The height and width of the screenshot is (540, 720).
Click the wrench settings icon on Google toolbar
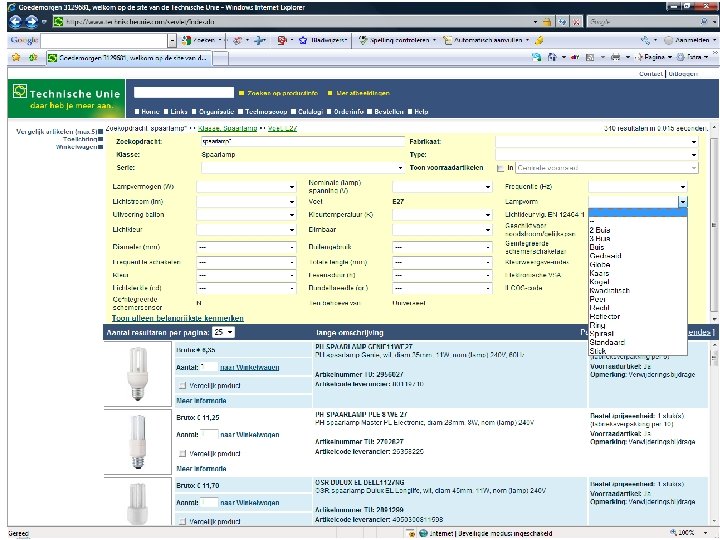click(646, 40)
